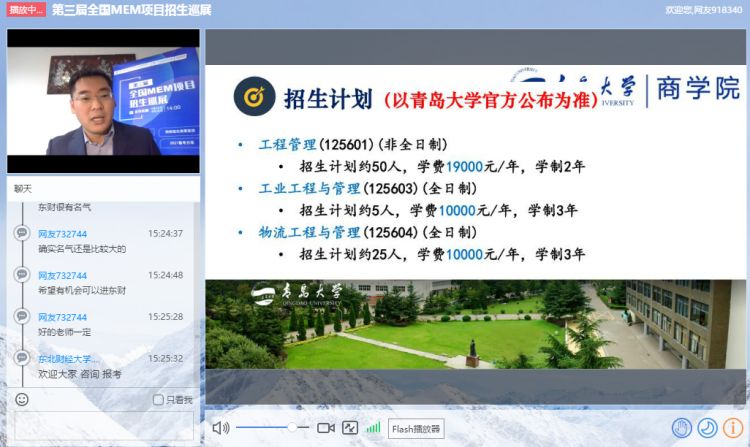The image size is (750, 447).
Task: Open the blue moon-shaped icon
Action: [x=707, y=428]
